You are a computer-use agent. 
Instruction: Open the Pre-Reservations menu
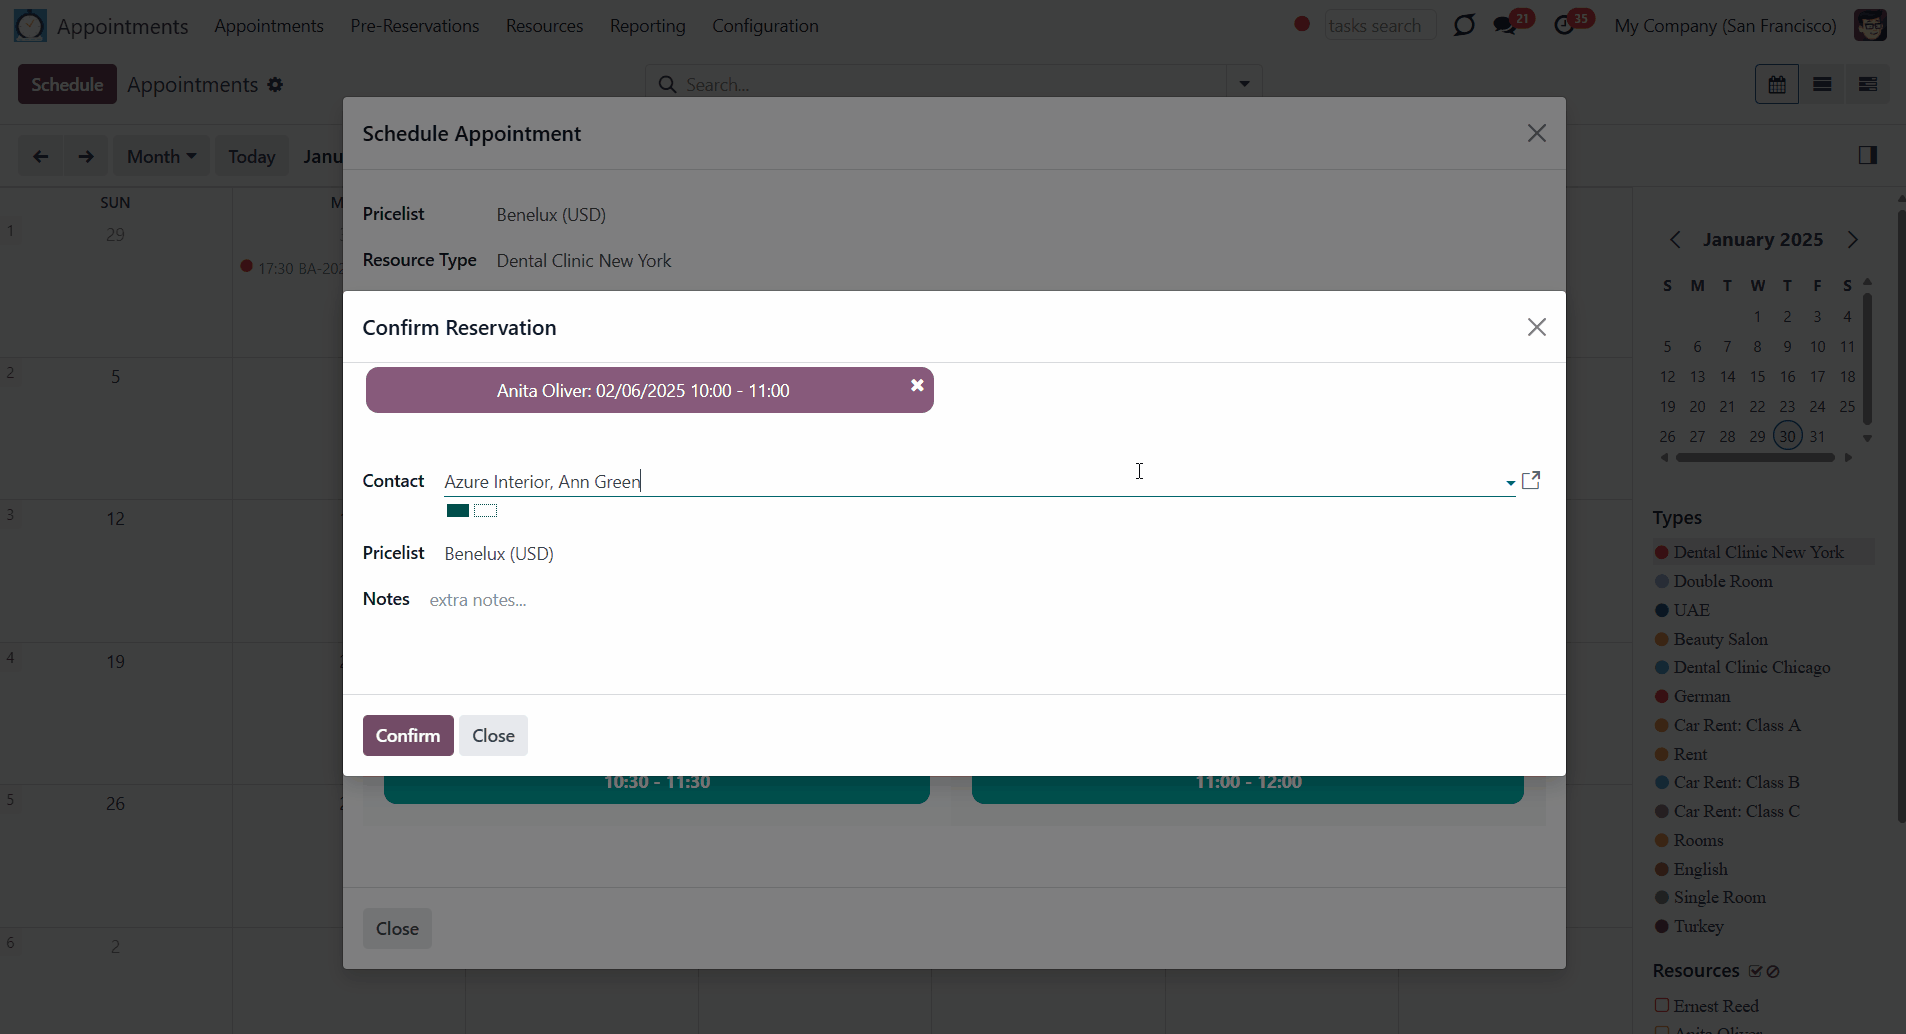click(x=415, y=25)
